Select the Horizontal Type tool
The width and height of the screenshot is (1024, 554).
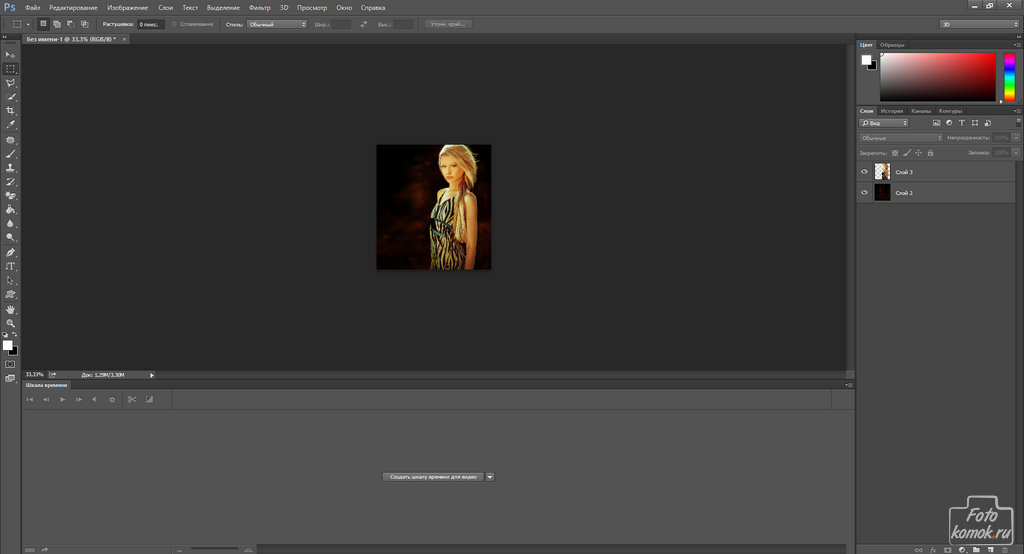(x=11, y=267)
